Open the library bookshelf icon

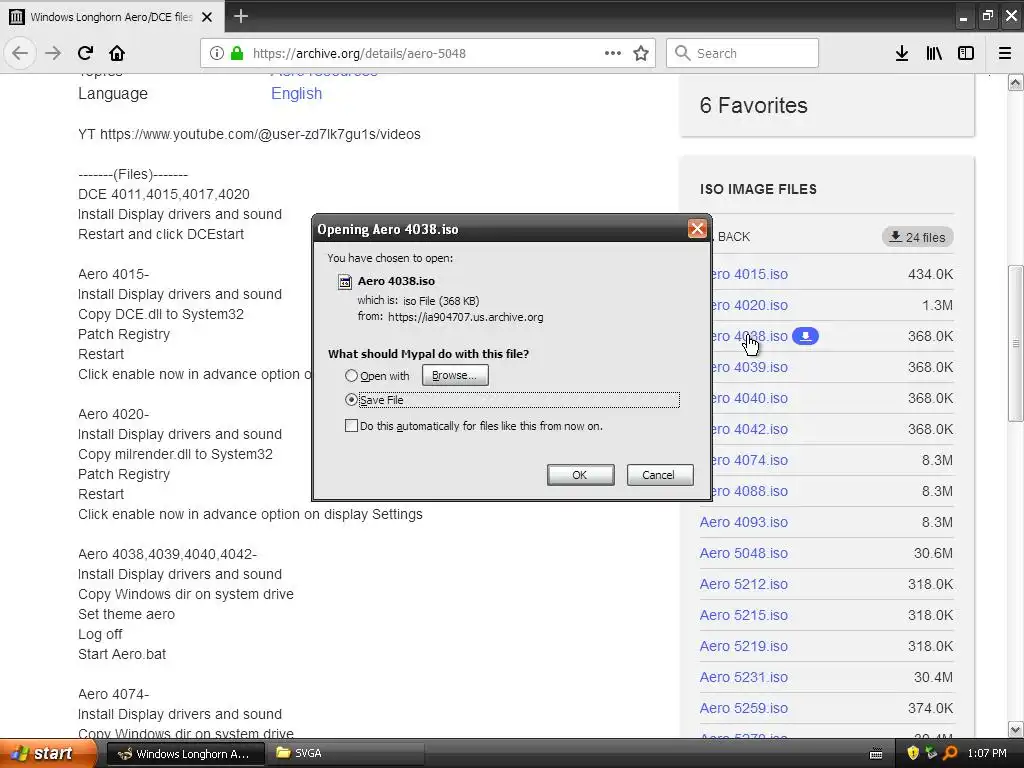(934, 54)
